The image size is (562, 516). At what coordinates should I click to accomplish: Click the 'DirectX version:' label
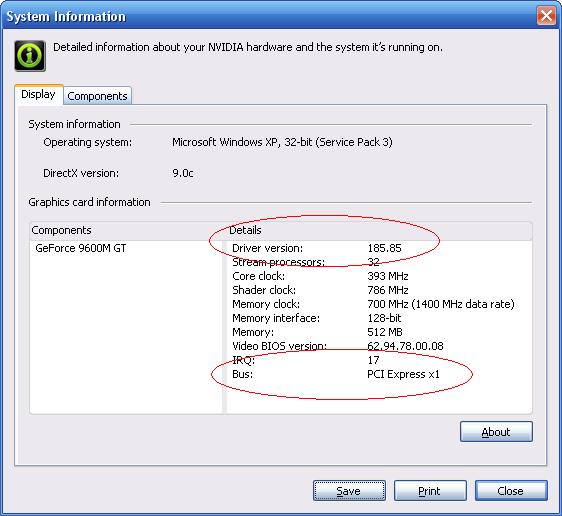coord(81,173)
